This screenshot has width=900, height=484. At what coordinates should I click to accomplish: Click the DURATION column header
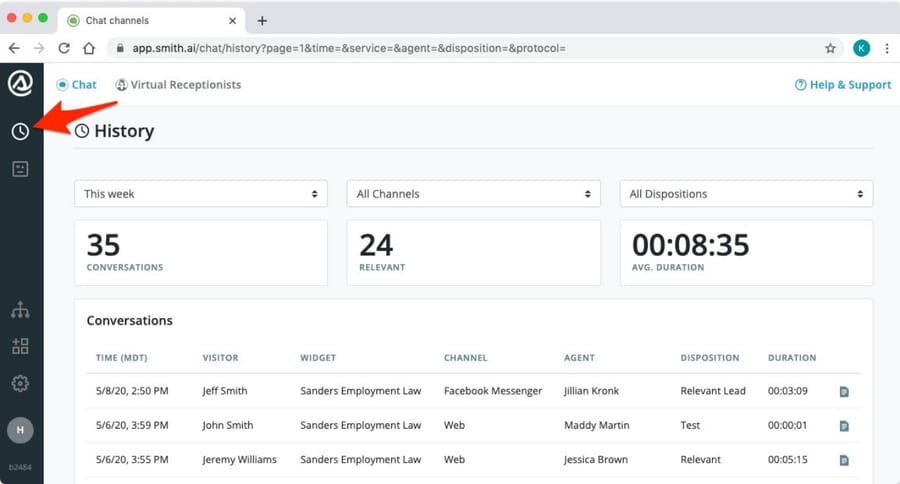point(792,358)
